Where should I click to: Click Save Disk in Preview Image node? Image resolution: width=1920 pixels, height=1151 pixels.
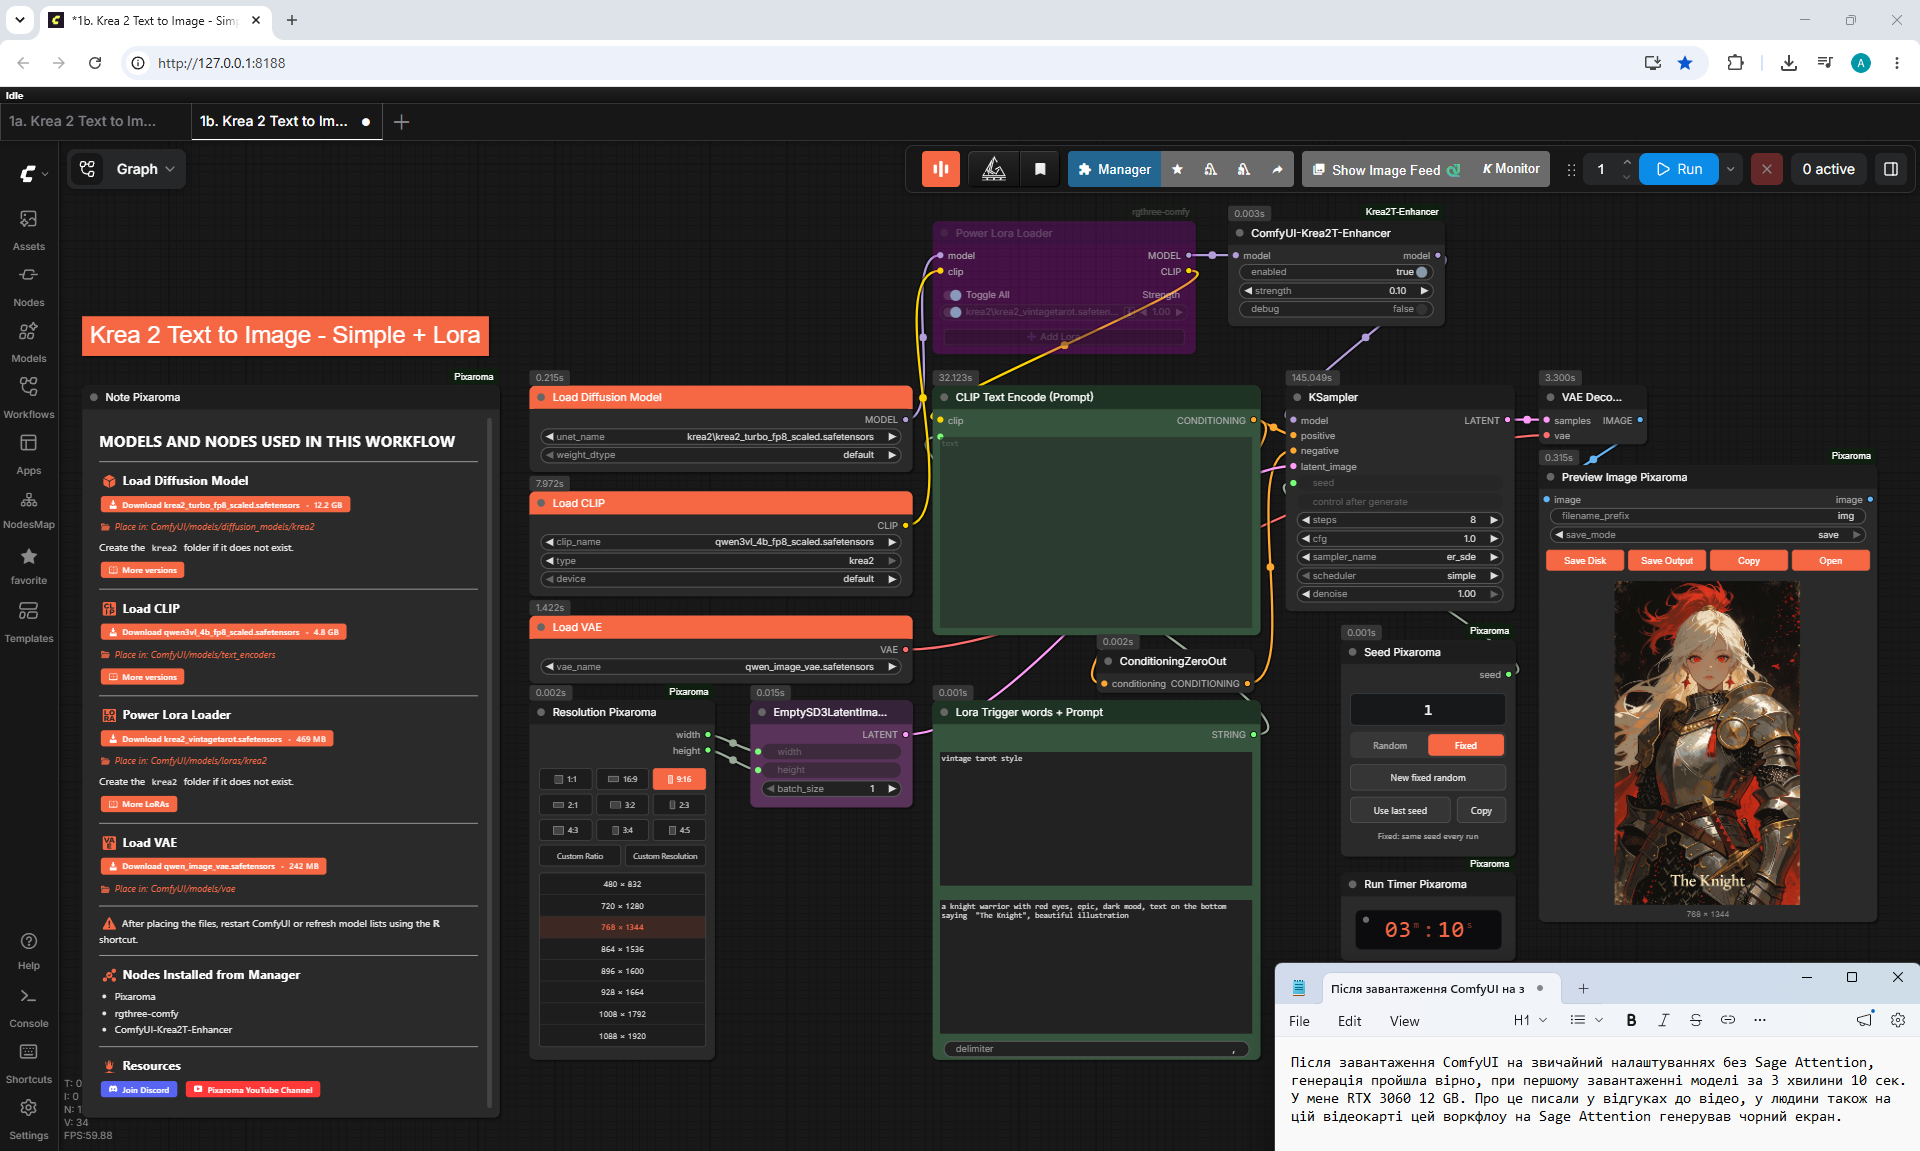pos(1585,561)
